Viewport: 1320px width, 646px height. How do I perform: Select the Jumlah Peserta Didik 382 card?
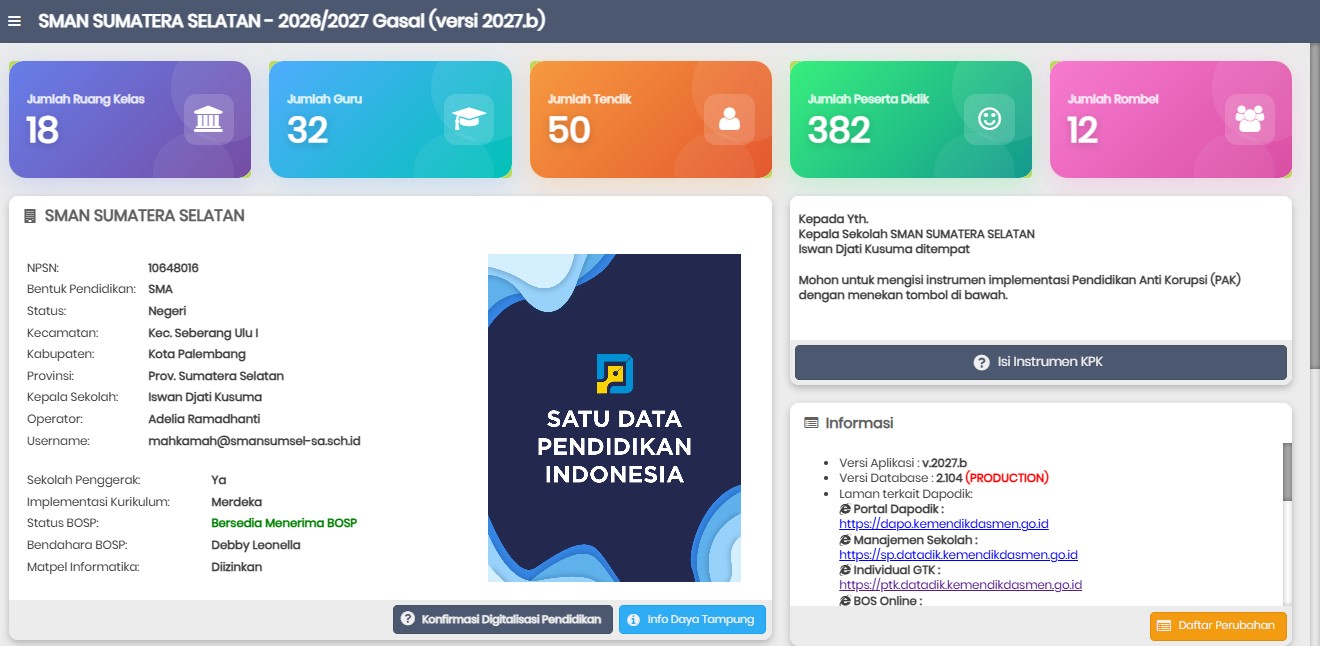point(911,119)
